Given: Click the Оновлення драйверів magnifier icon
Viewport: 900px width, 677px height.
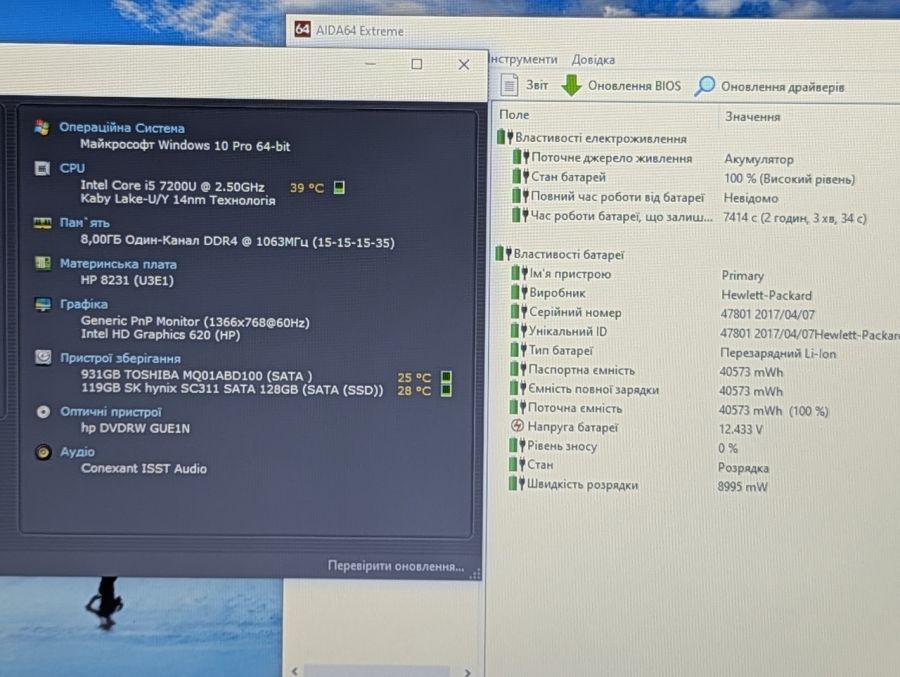Looking at the screenshot, I should [705, 86].
